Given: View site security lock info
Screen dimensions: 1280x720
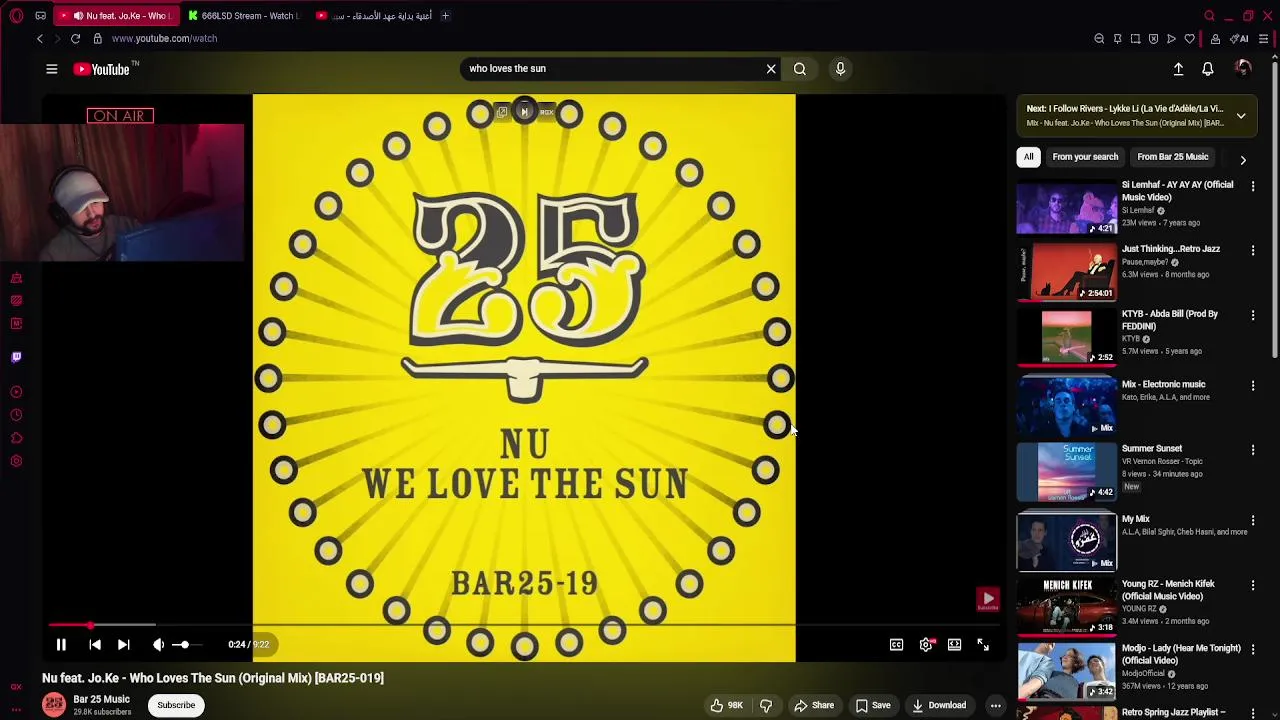Looking at the screenshot, I should pyautogui.click(x=97, y=38).
